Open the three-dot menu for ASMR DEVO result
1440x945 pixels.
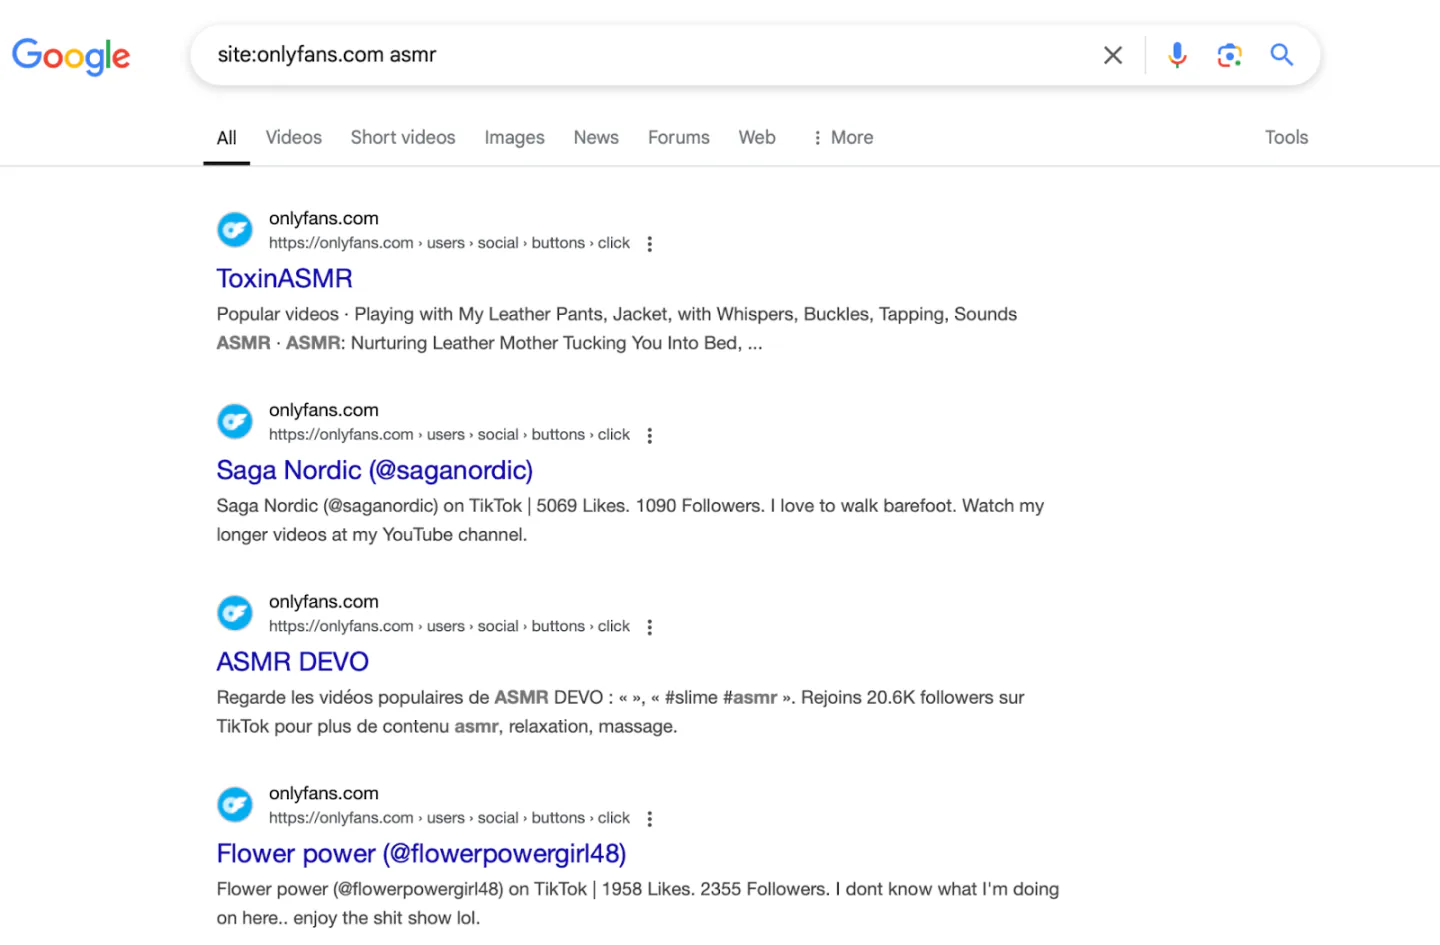[650, 628]
